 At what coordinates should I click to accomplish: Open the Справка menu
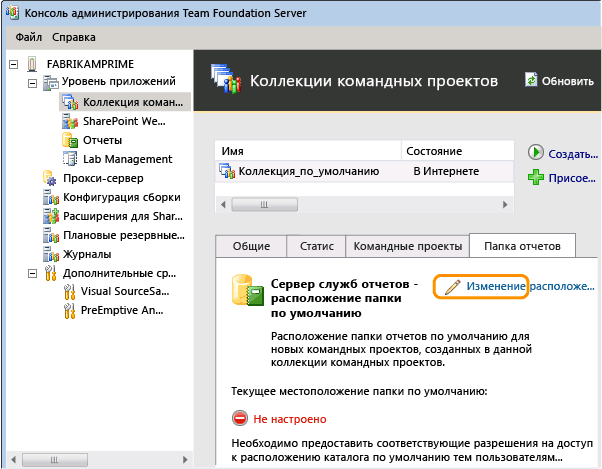[x=74, y=37]
